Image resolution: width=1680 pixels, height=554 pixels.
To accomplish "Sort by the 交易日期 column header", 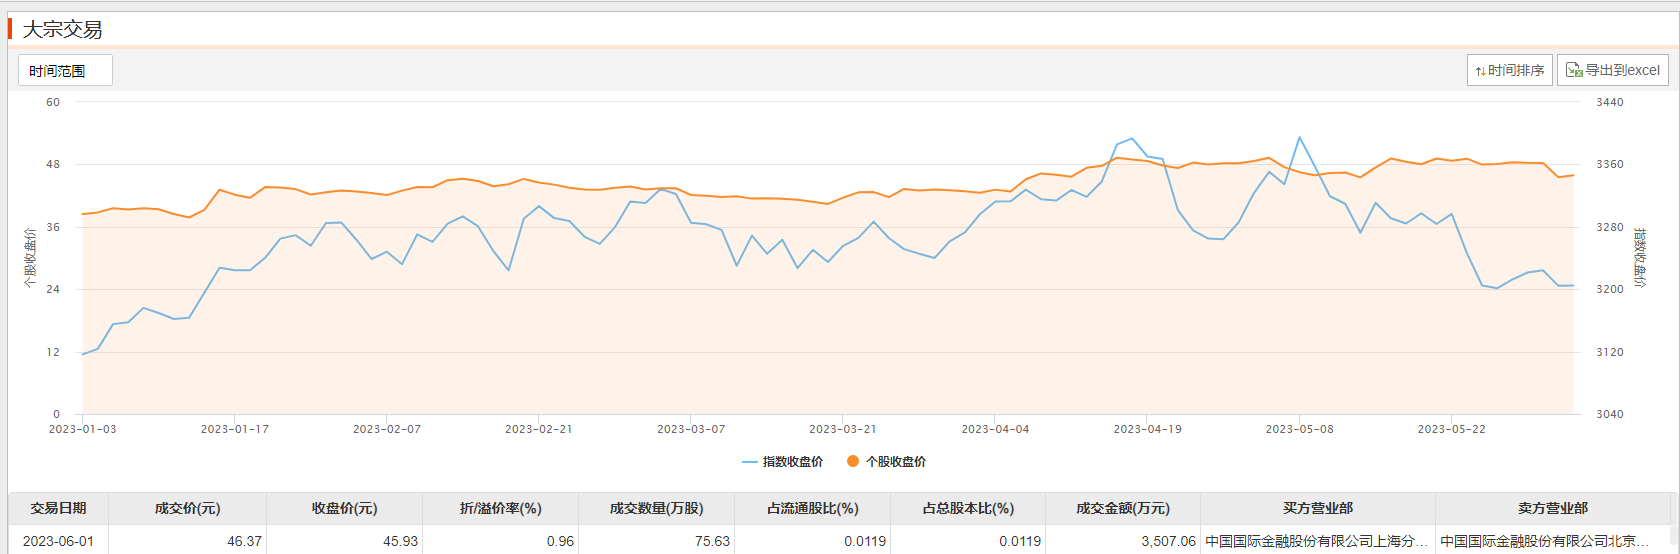I will pyautogui.click(x=58, y=508).
